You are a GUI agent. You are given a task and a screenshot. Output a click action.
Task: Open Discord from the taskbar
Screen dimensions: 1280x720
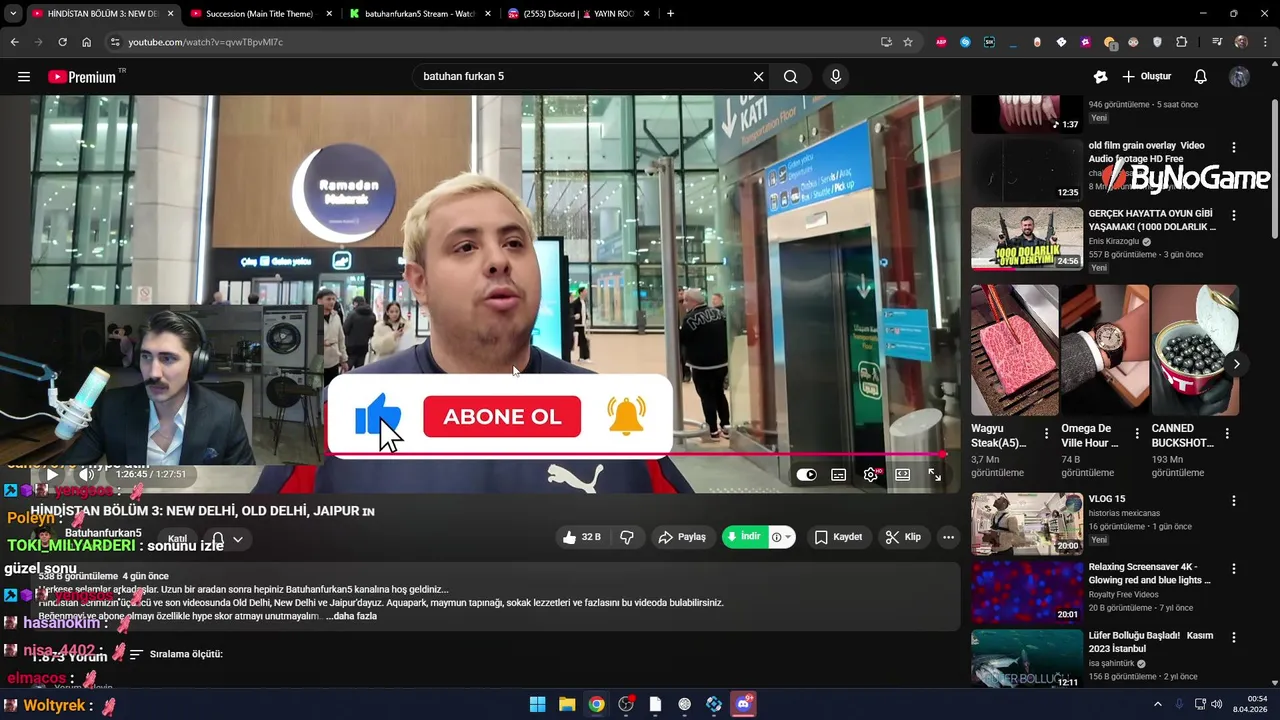pyautogui.click(x=743, y=704)
